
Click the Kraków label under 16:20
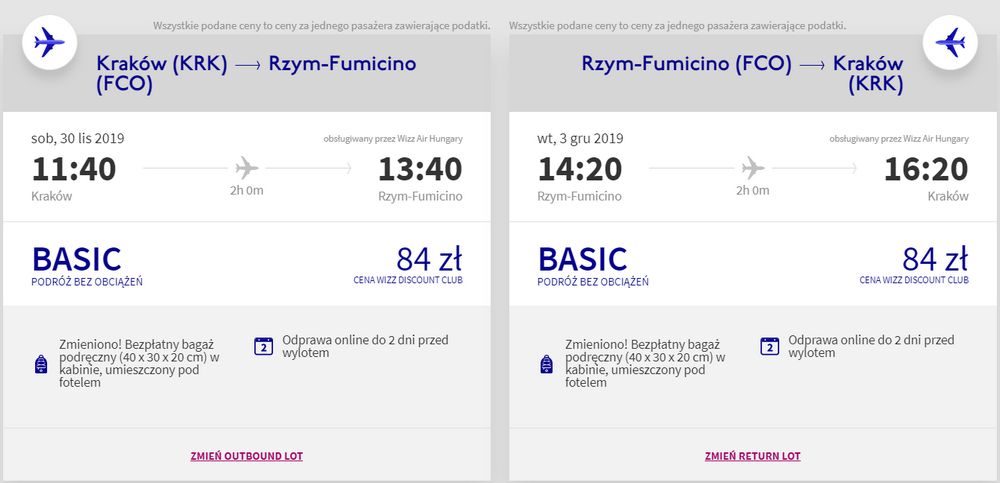tap(948, 197)
